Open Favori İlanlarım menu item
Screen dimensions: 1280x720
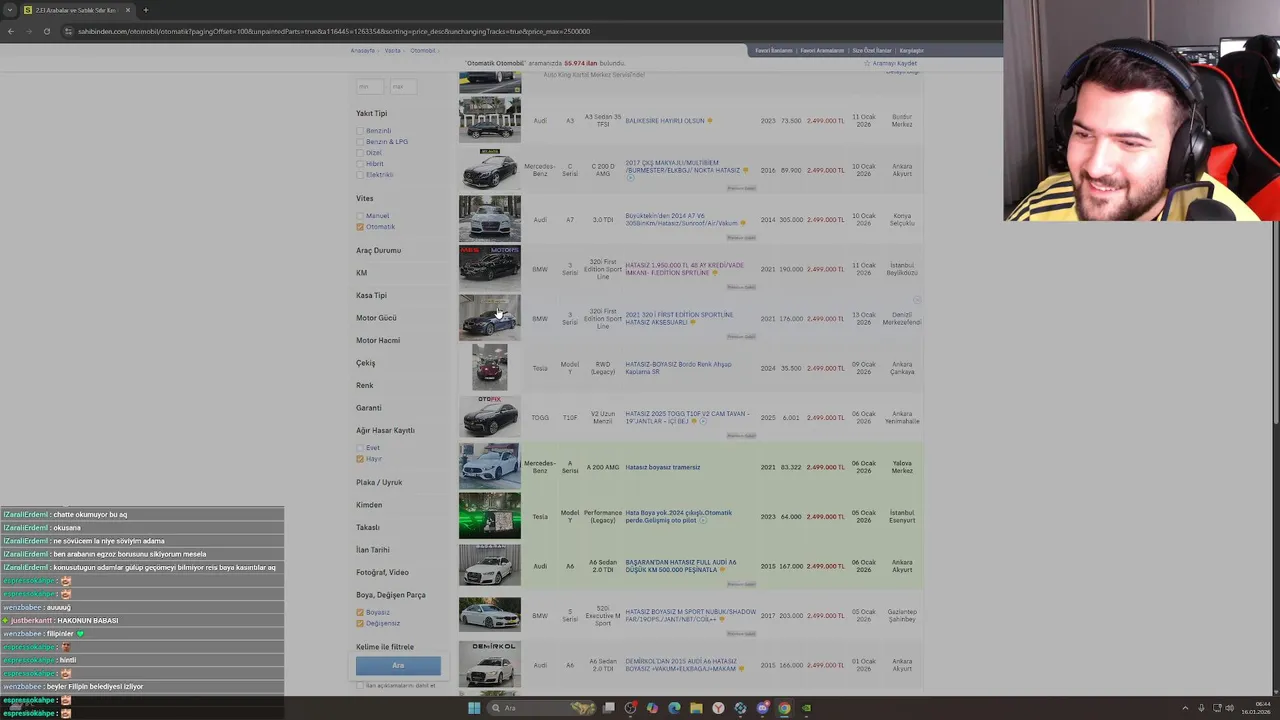click(774, 50)
